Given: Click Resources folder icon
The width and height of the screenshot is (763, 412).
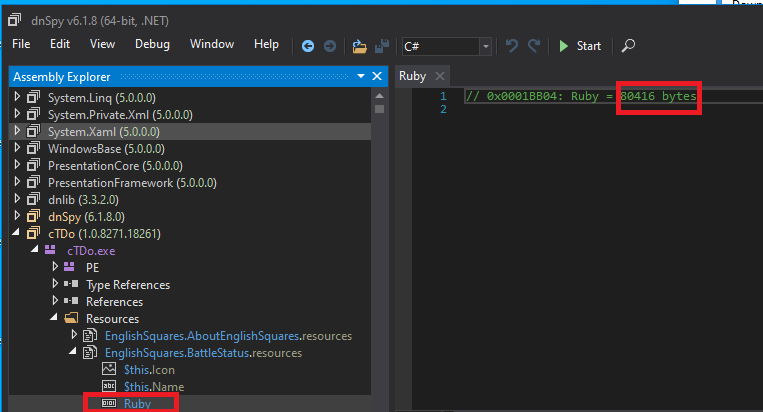Looking at the screenshot, I should tap(71, 318).
